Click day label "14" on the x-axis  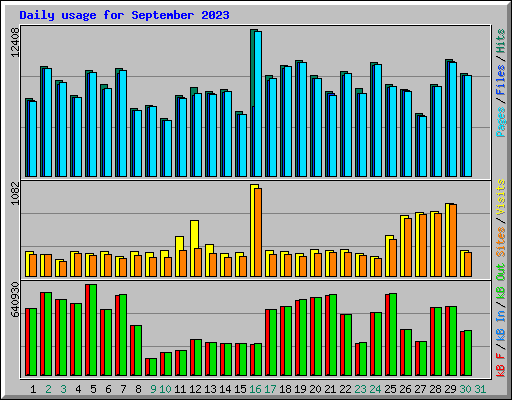point(225,389)
